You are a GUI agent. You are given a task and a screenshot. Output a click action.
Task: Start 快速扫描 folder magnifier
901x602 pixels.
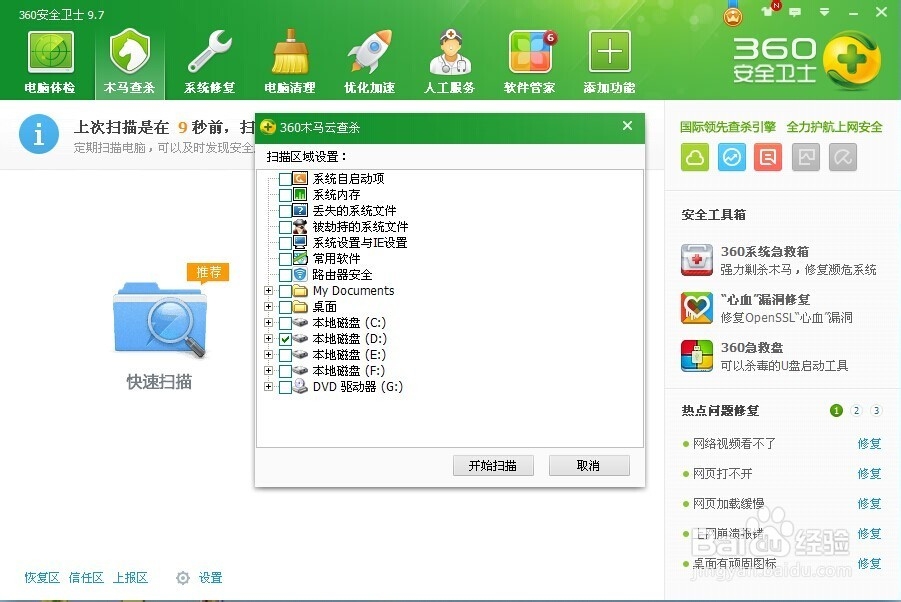(160, 319)
